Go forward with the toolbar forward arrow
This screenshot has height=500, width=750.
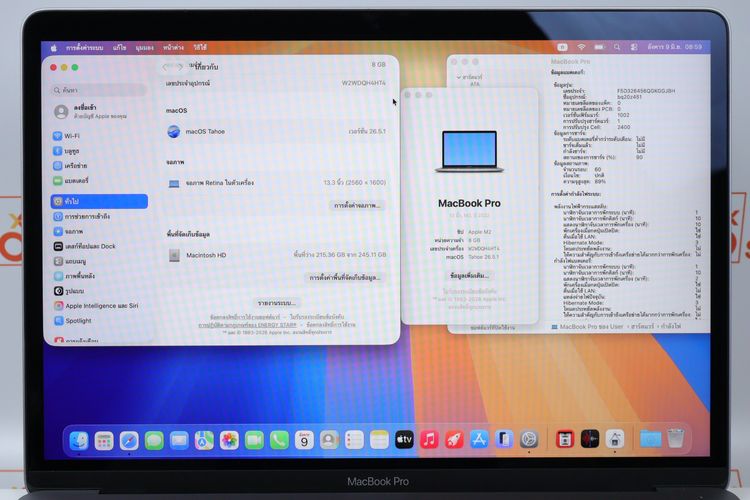pyautogui.click(x=178, y=67)
